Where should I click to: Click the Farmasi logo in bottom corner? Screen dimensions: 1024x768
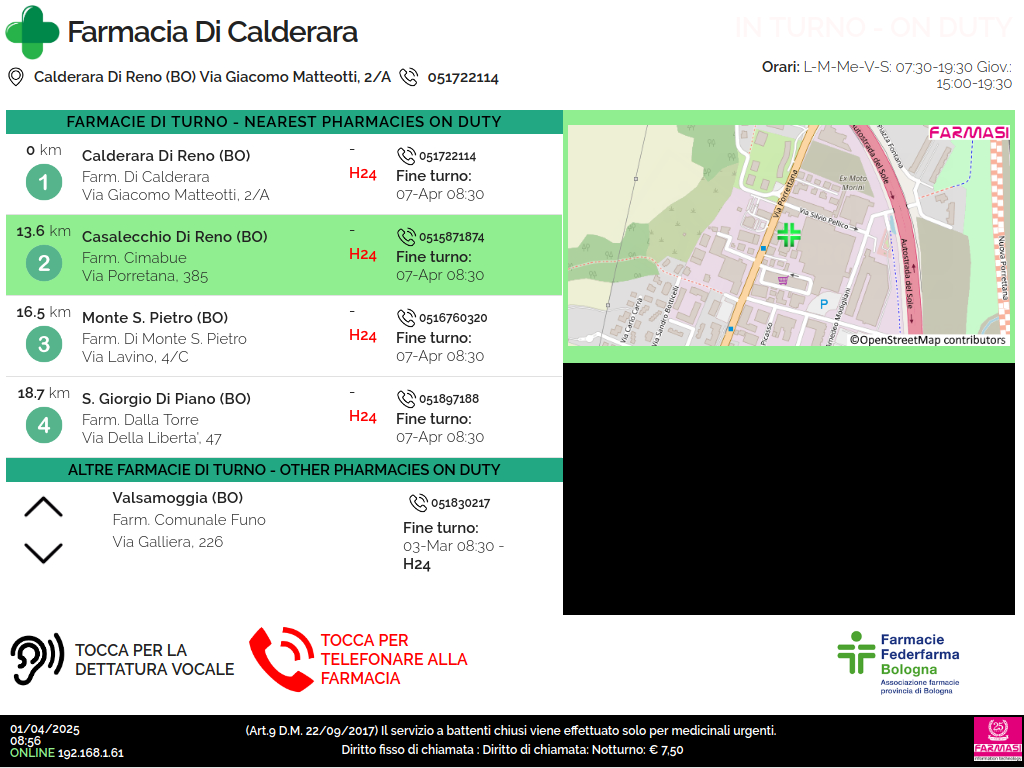[996, 740]
